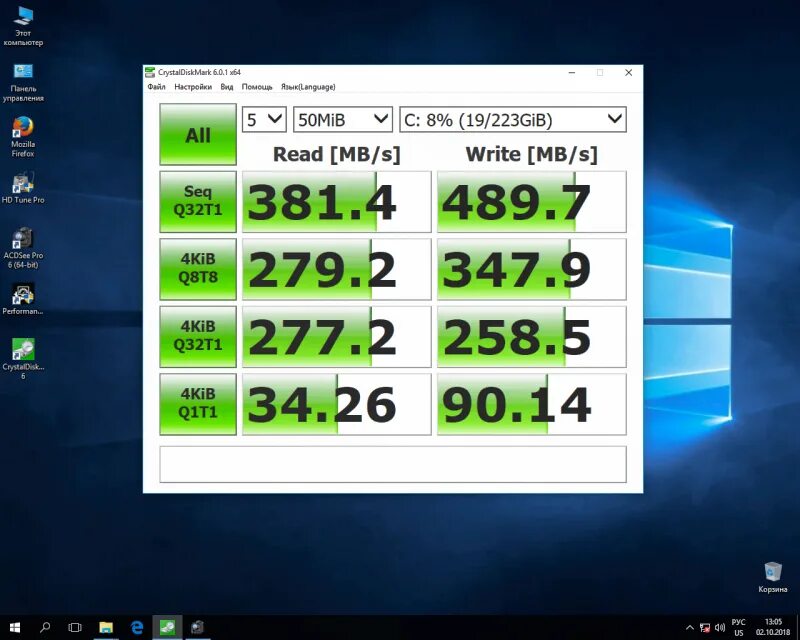Run the 4KiB Q8T8 test

click(198, 269)
